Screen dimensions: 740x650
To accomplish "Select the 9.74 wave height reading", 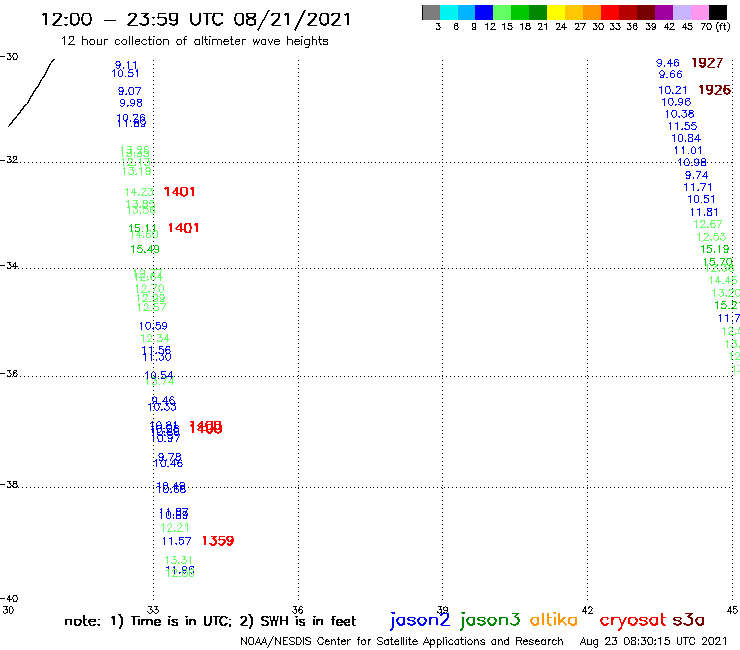I will click(x=697, y=175).
